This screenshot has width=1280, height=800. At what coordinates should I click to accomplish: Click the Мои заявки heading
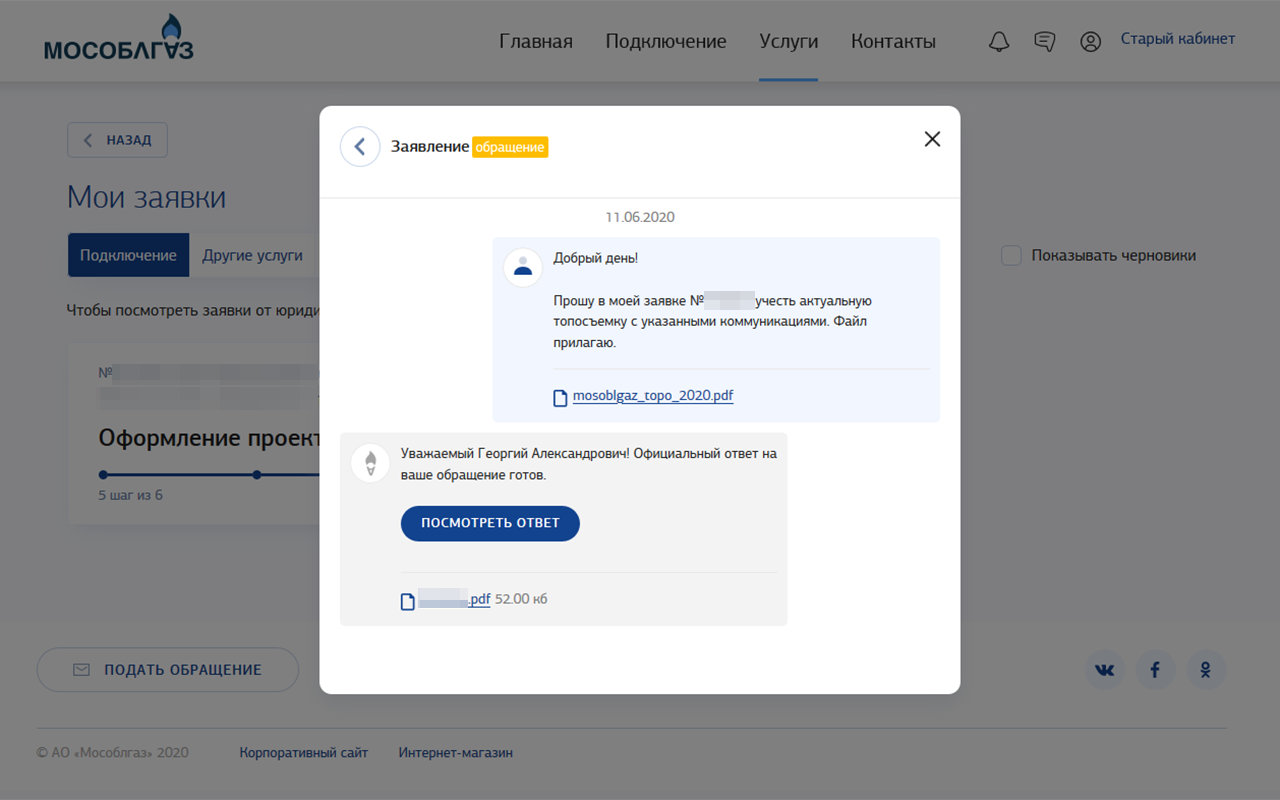click(x=146, y=197)
